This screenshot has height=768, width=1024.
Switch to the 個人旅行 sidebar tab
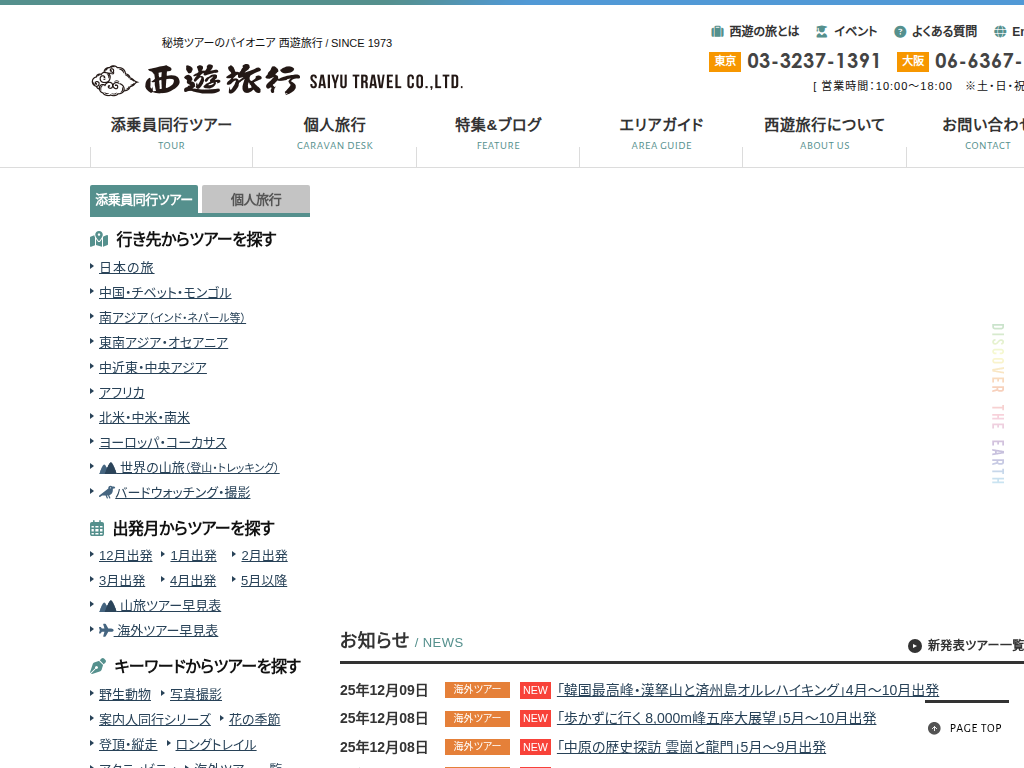(x=256, y=199)
